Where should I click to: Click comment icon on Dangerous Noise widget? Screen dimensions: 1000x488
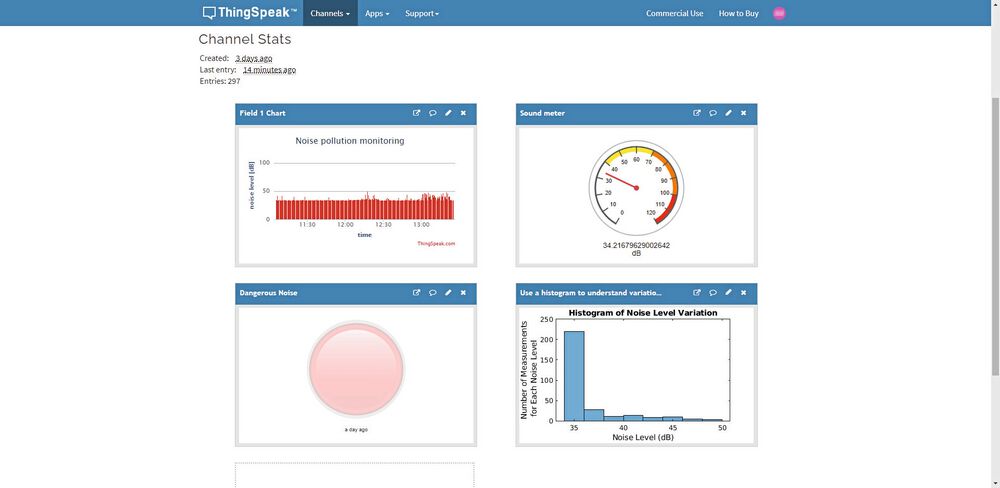click(x=433, y=293)
